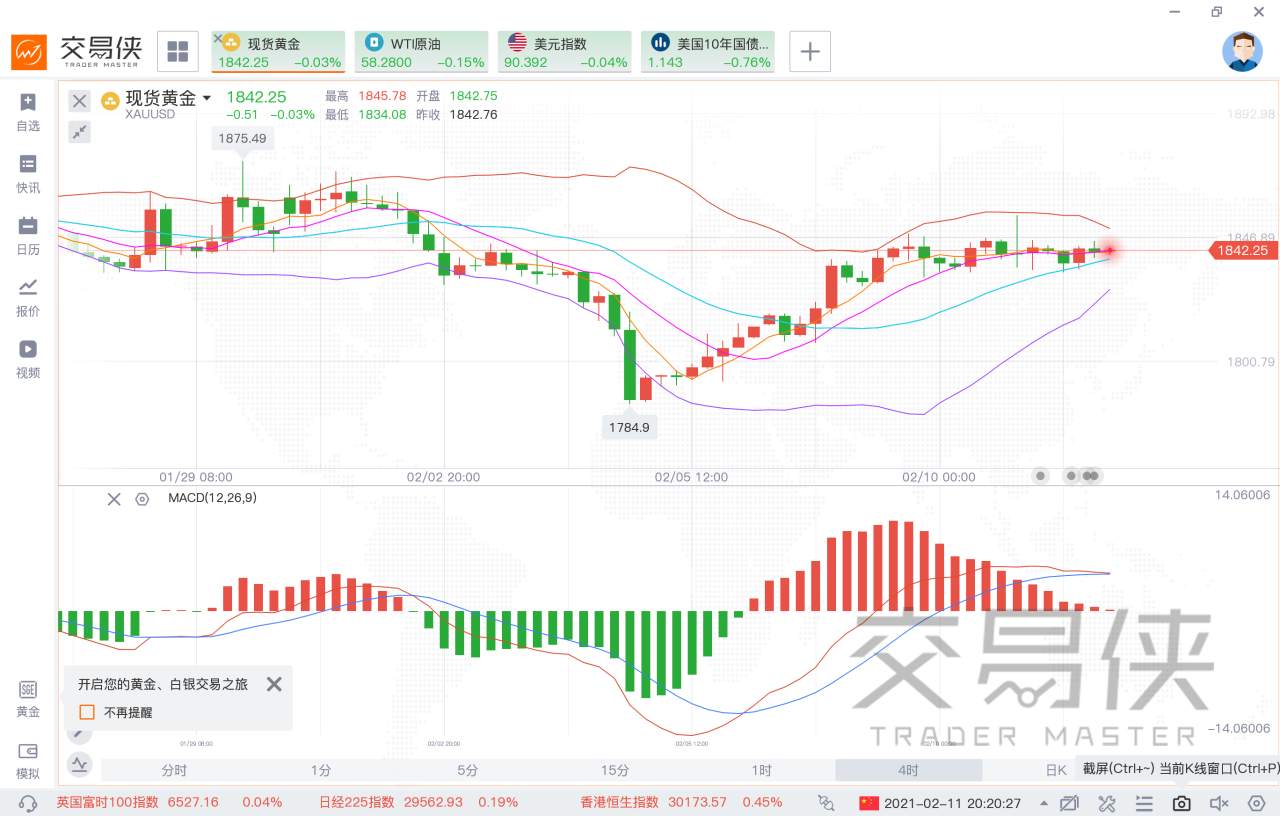The image size is (1280, 816).
Task: Select the 分时 timeframe
Action: click(173, 770)
